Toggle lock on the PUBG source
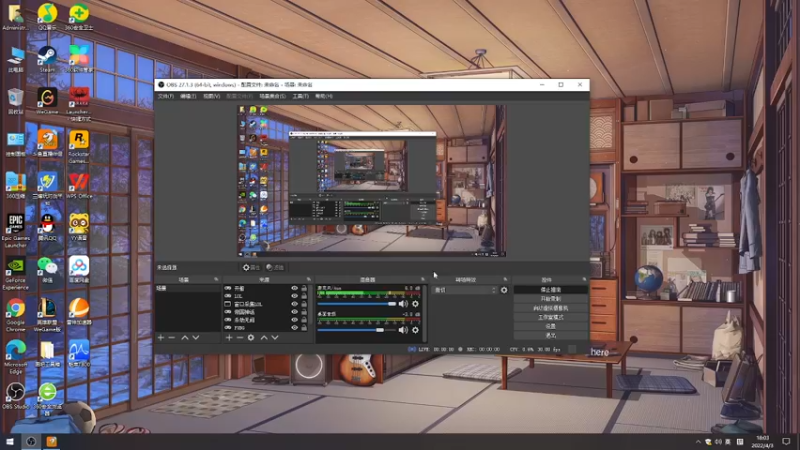Viewport: 800px width, 450px height. coord(304,328)
